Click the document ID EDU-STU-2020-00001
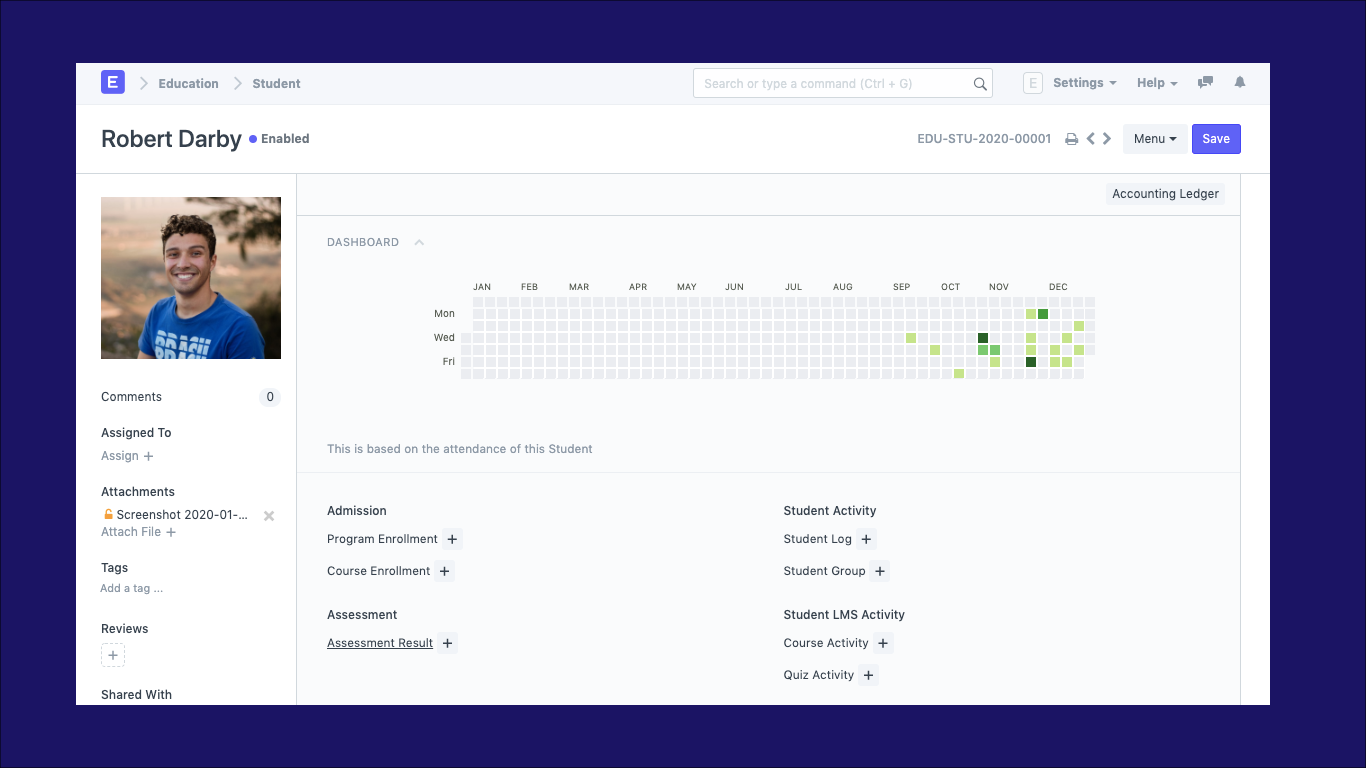The height and width of the screenshot is (768, 1366). pos(984,139)
